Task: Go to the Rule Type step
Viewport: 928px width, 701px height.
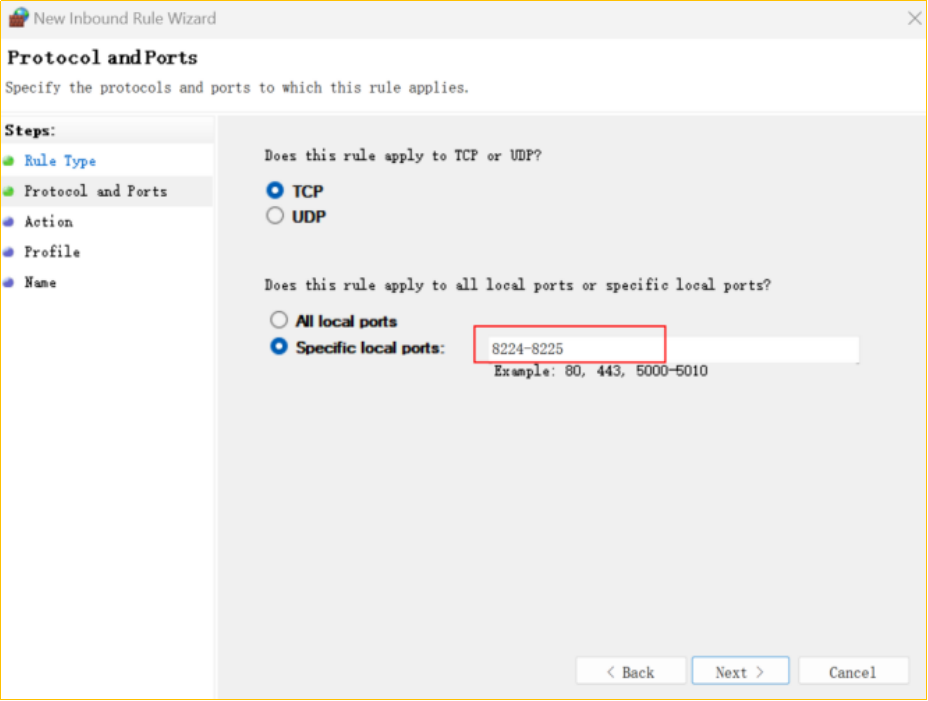Action: pos(60,161)
